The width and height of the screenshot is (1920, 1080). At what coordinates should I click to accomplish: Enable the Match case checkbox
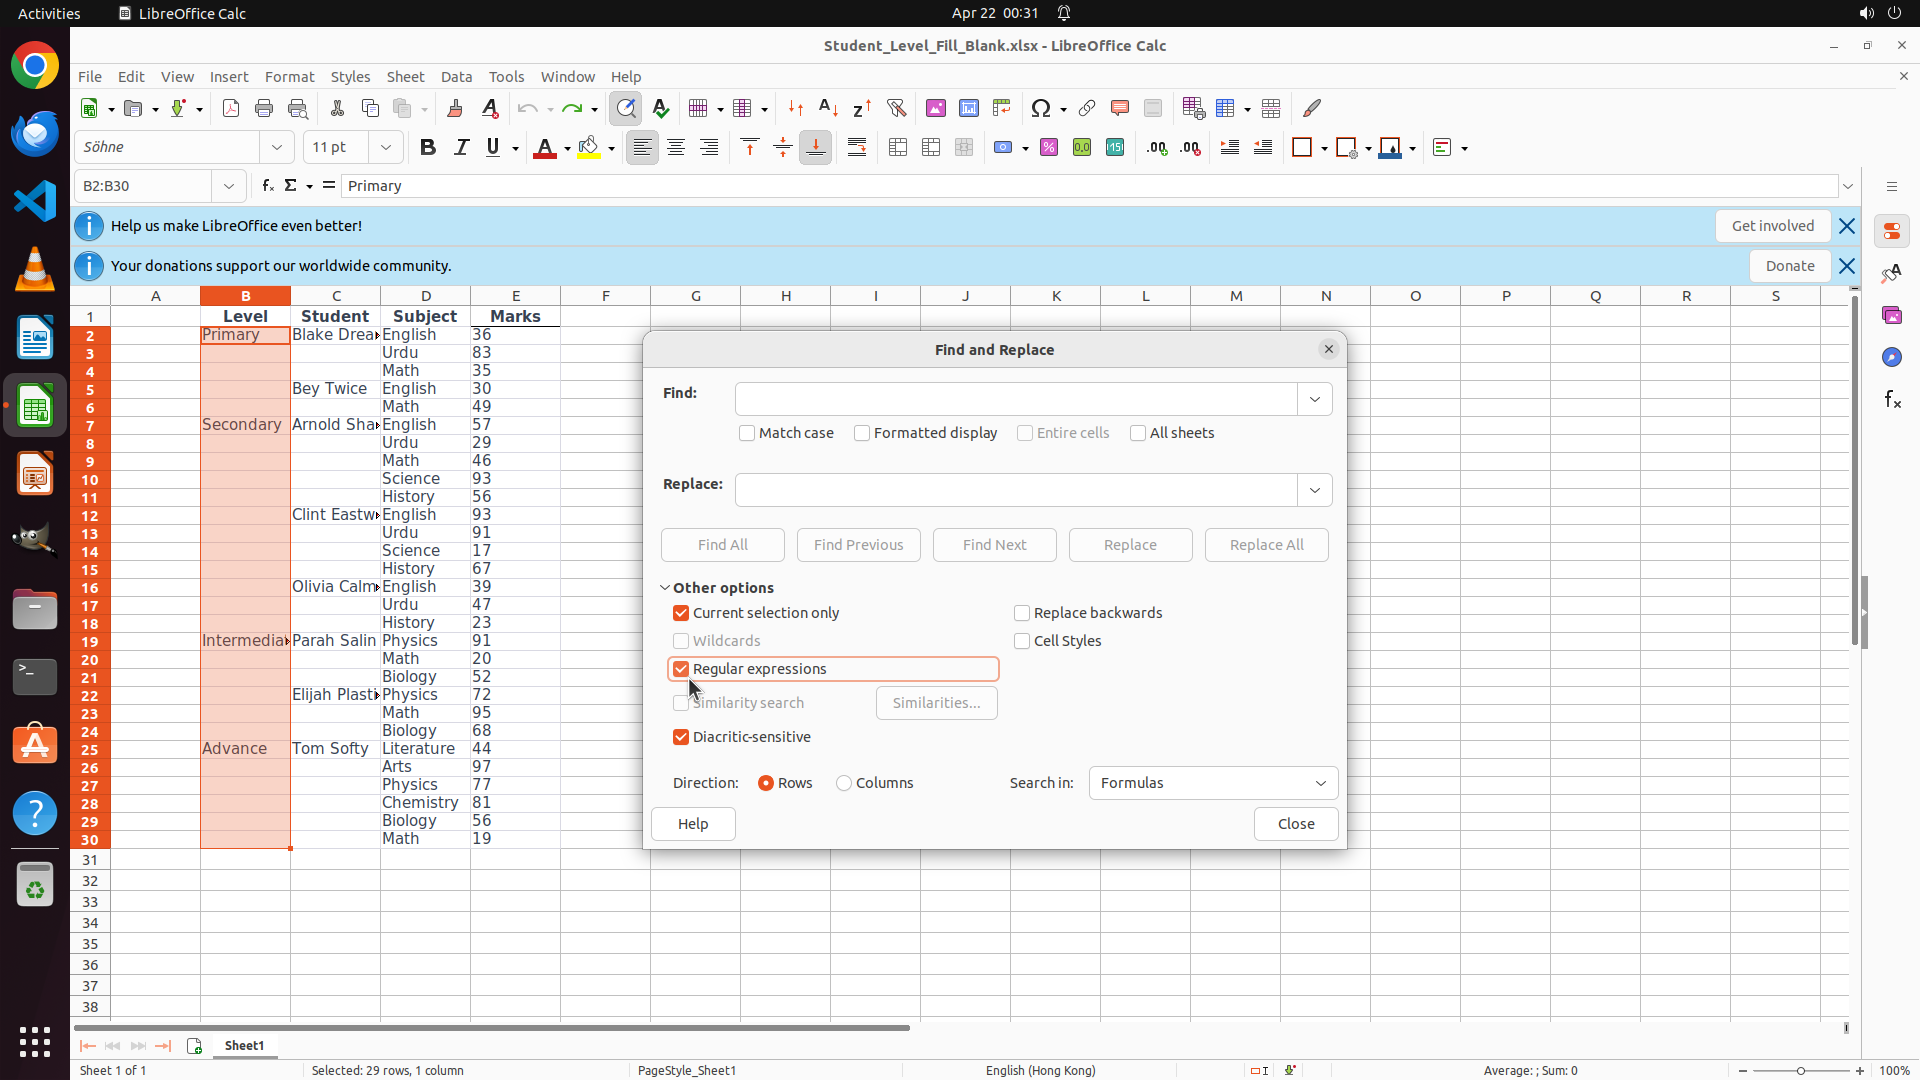coord(747,433)
